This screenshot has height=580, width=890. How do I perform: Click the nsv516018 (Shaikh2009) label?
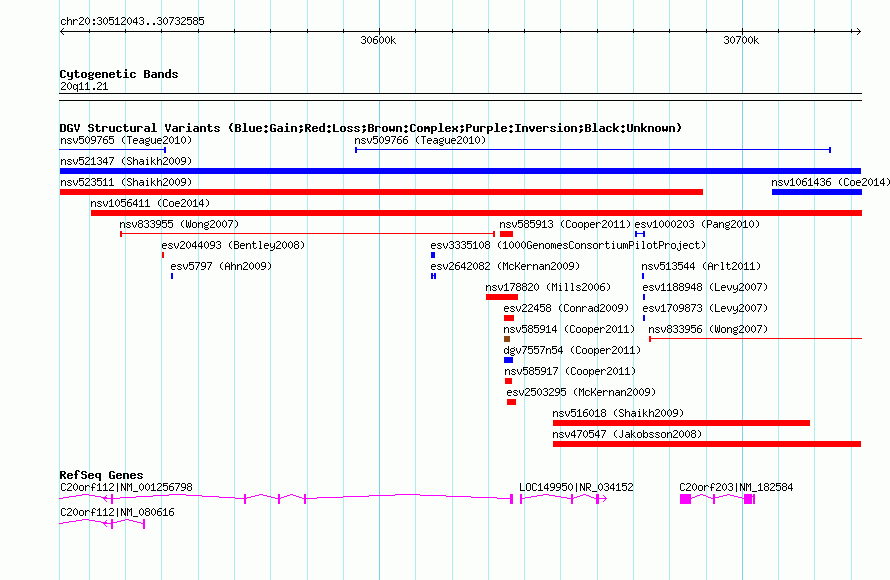[618, 413]
